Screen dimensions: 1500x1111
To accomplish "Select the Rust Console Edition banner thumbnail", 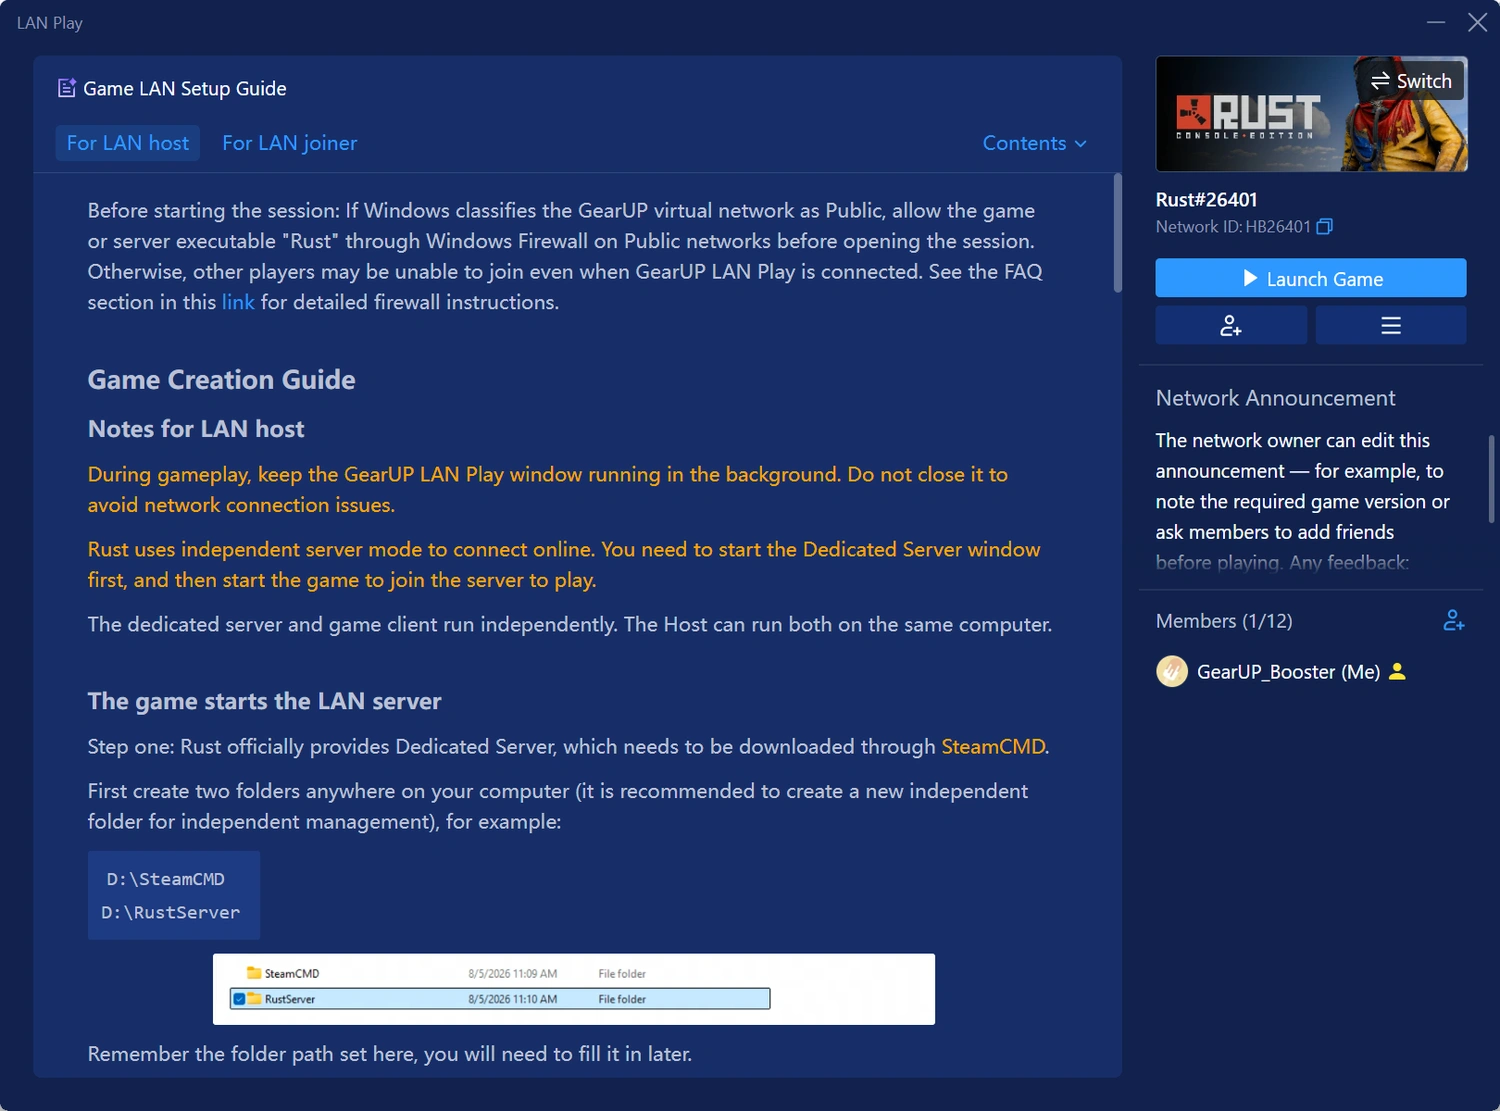I will [1311, 114].
